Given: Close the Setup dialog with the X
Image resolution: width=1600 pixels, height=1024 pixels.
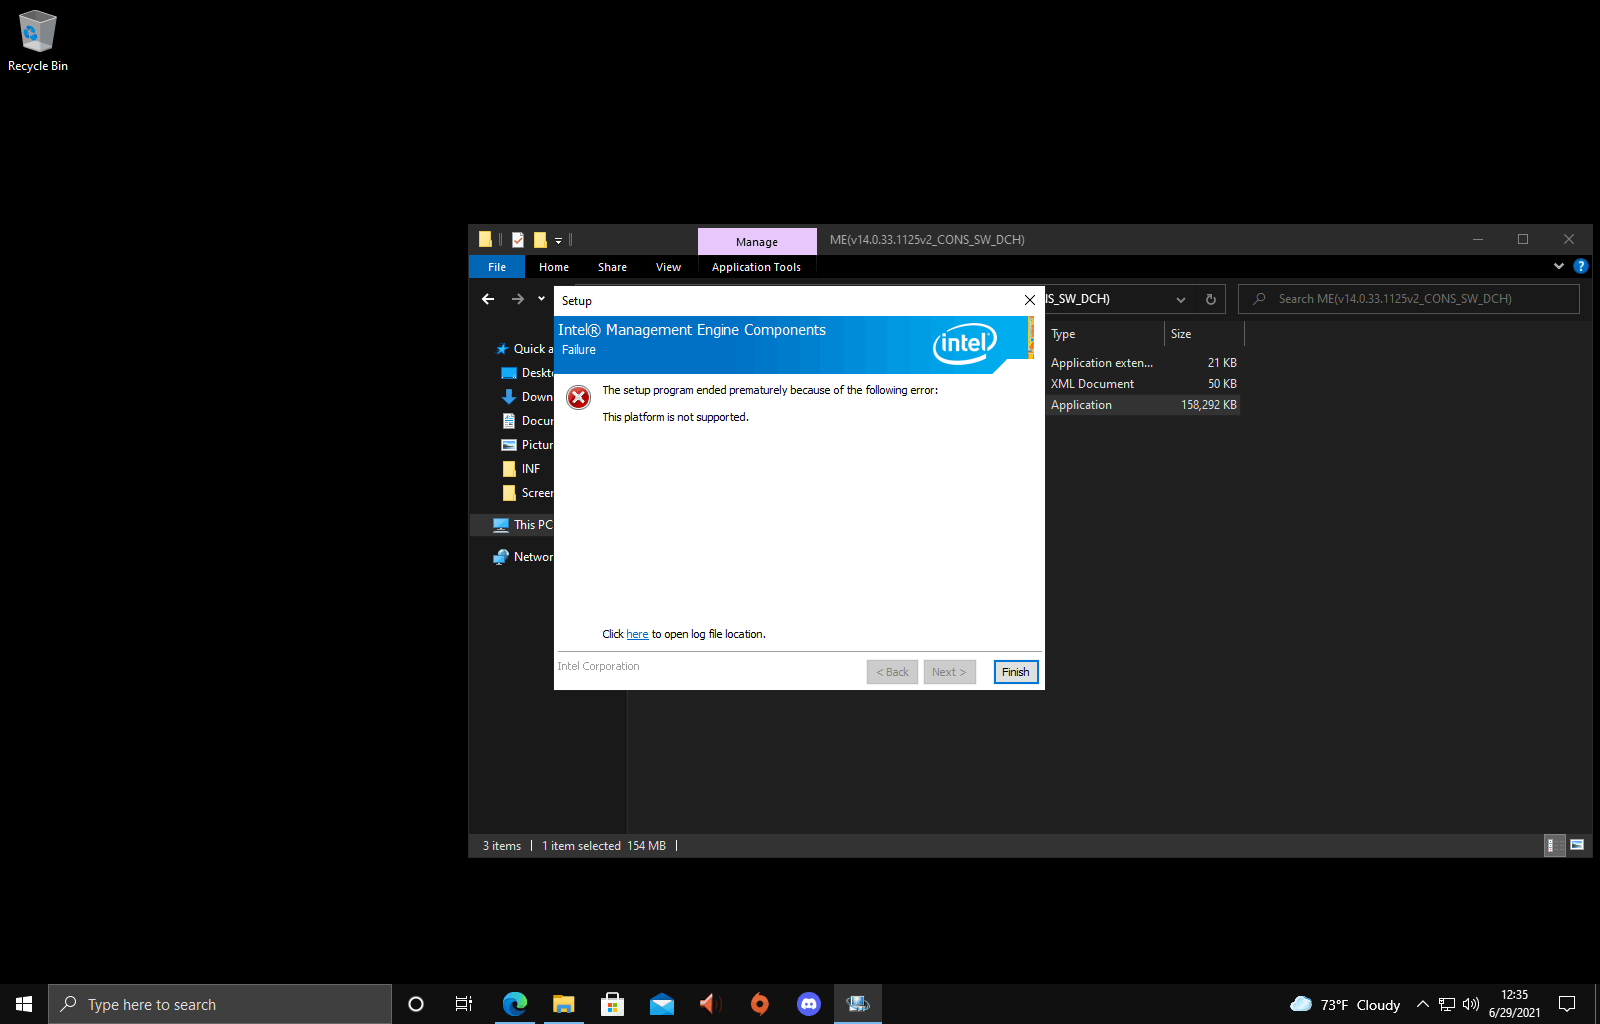Looking at the screenshot, I should pyautogui.click(x=1030, y=300).
